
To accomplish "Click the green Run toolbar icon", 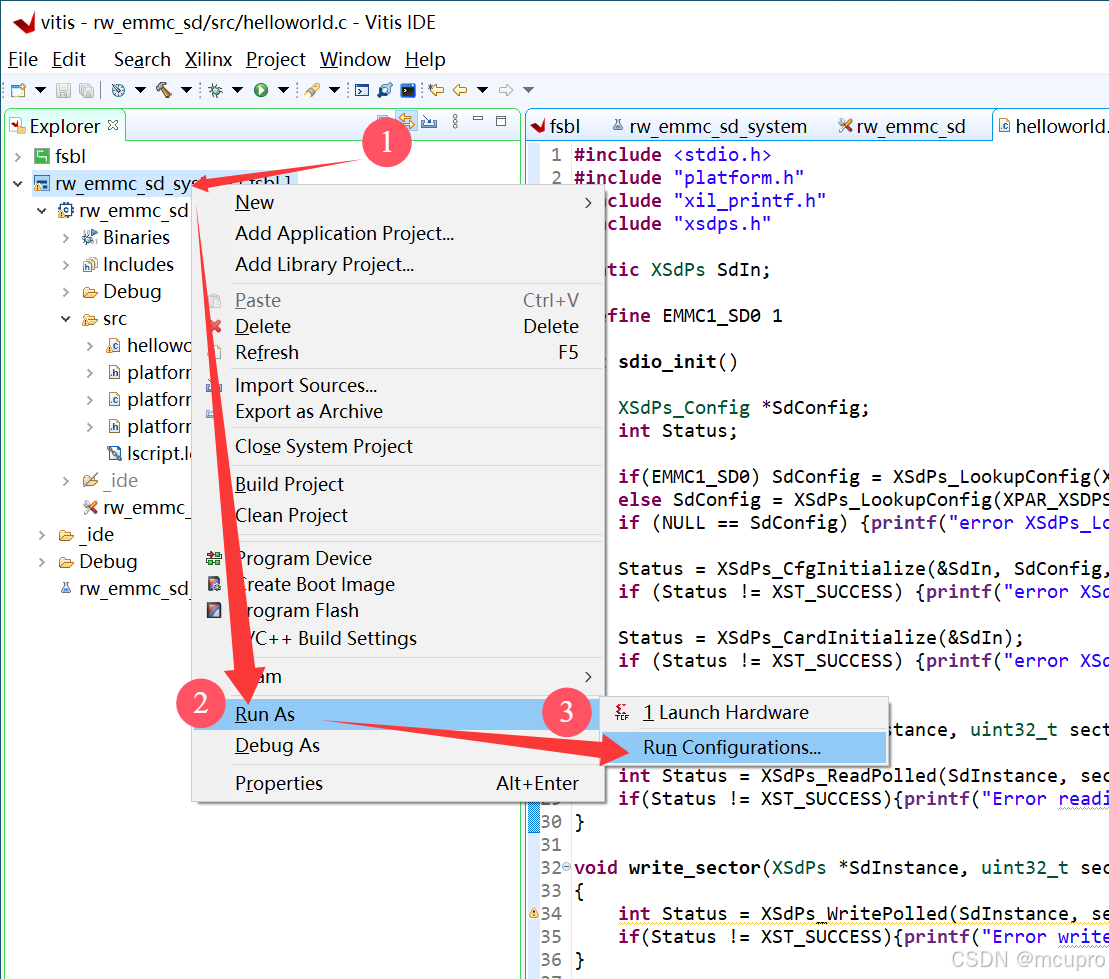I will pyautogui.click(x=261, y=90).
